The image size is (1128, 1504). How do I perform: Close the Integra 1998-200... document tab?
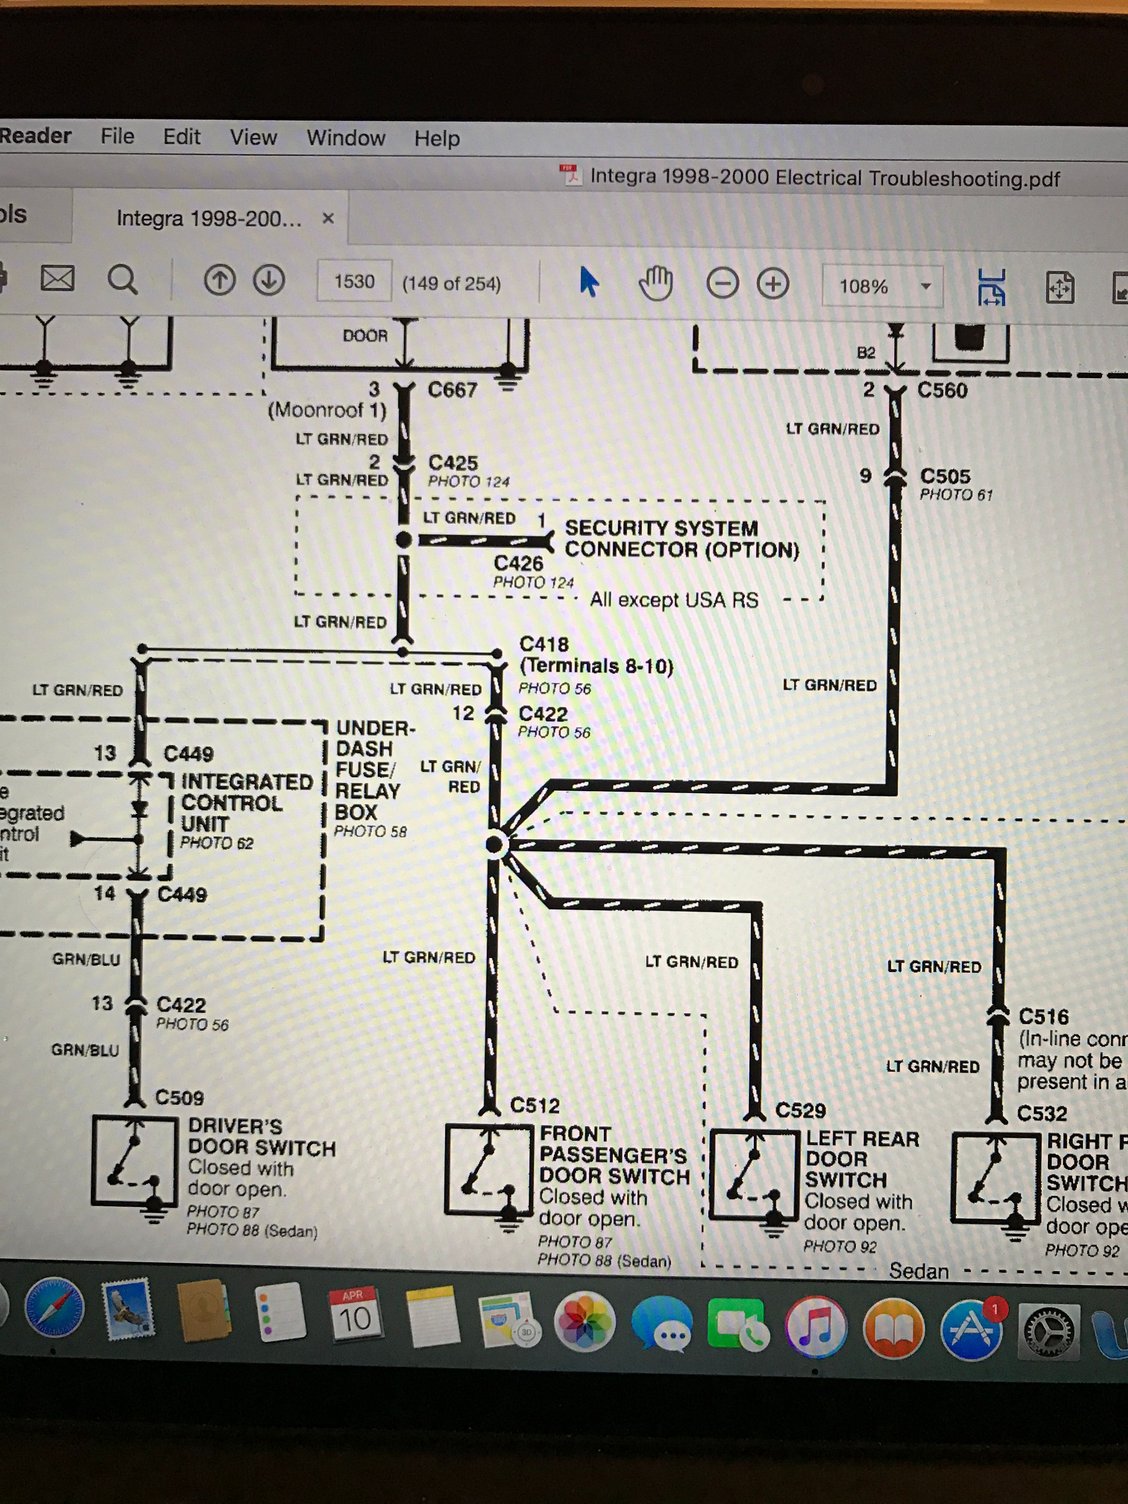pos(328,218)
